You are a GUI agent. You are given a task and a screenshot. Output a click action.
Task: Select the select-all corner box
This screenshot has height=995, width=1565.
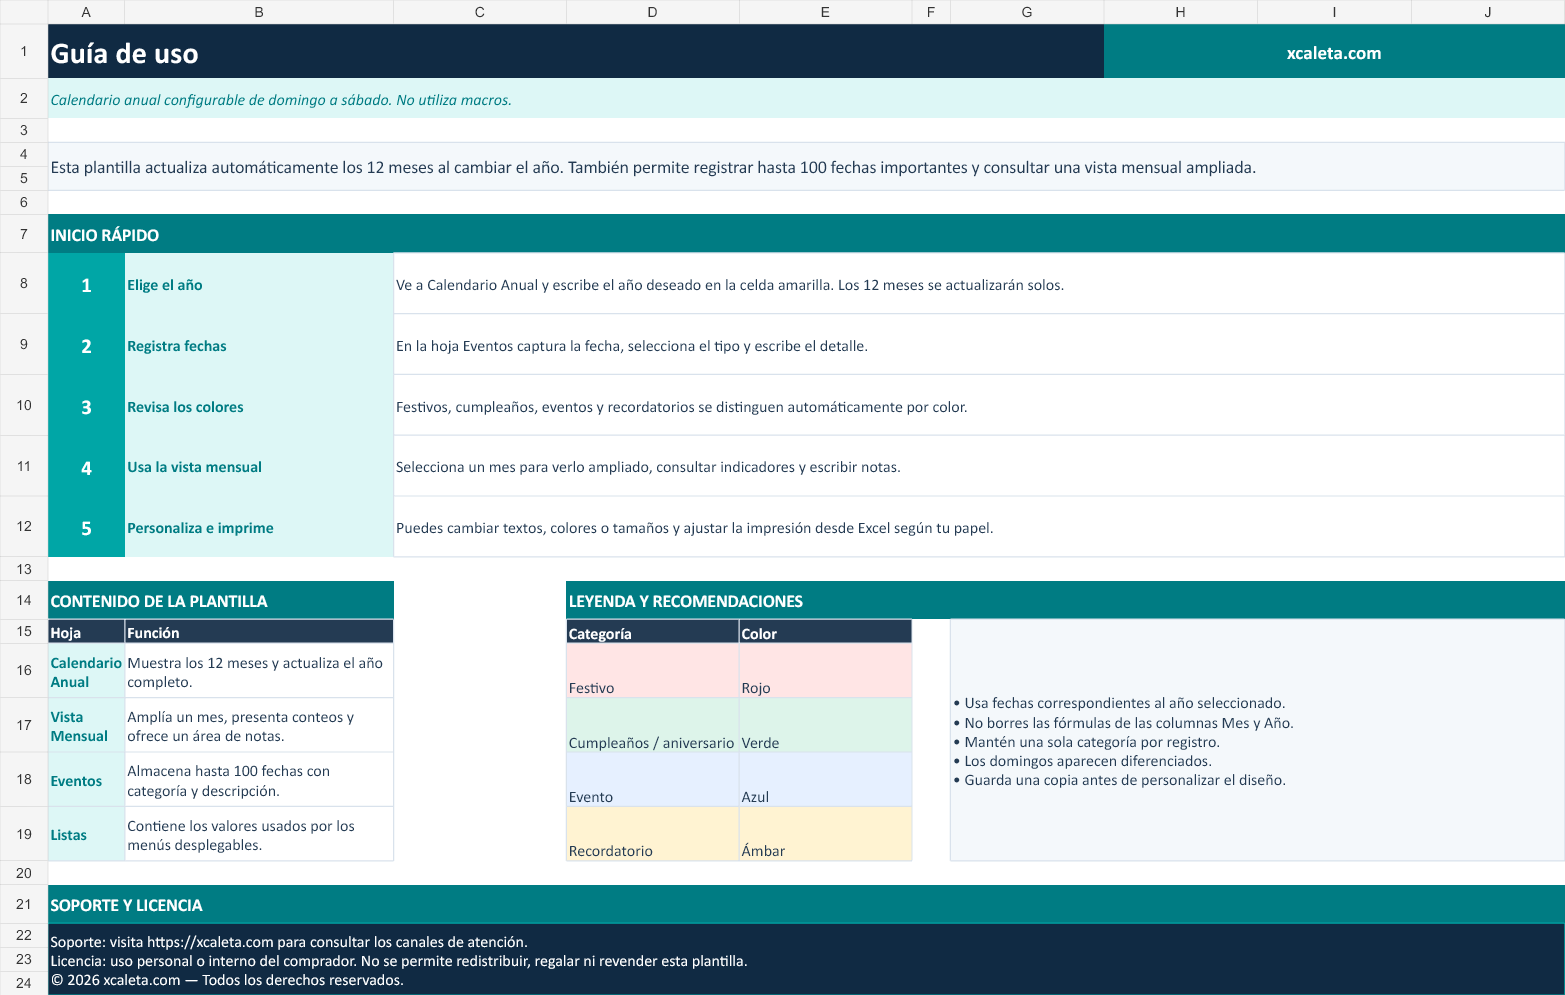(x=24, y=12)
